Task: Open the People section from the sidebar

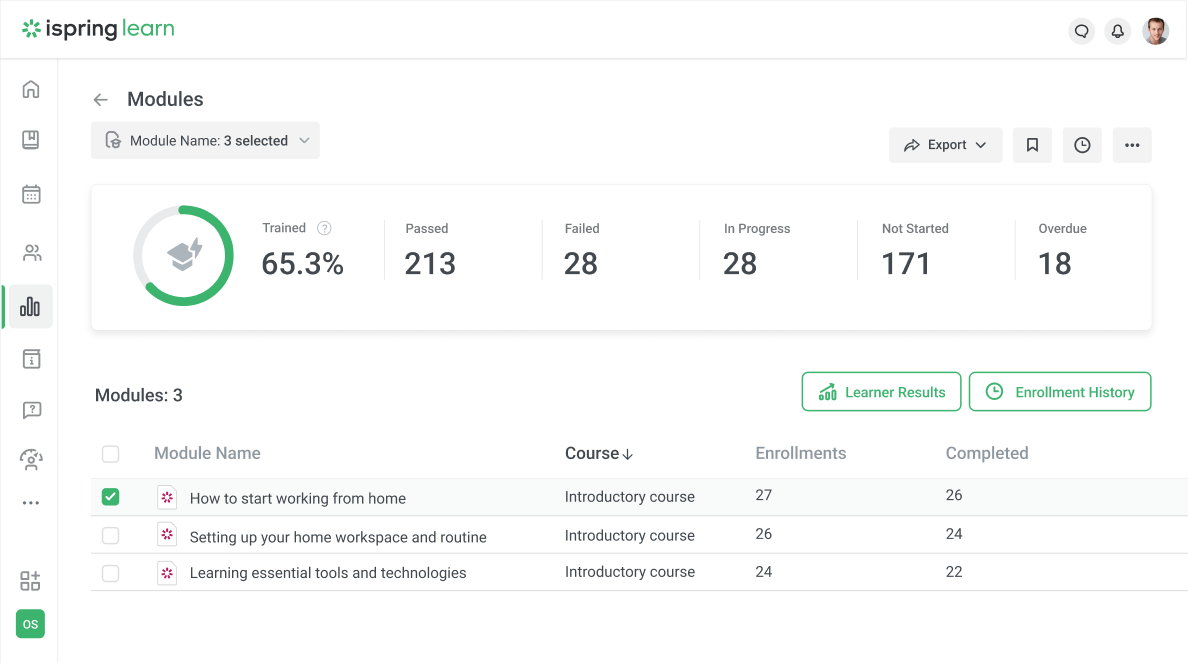Action: pyautogui.click(x=30, y=252)
